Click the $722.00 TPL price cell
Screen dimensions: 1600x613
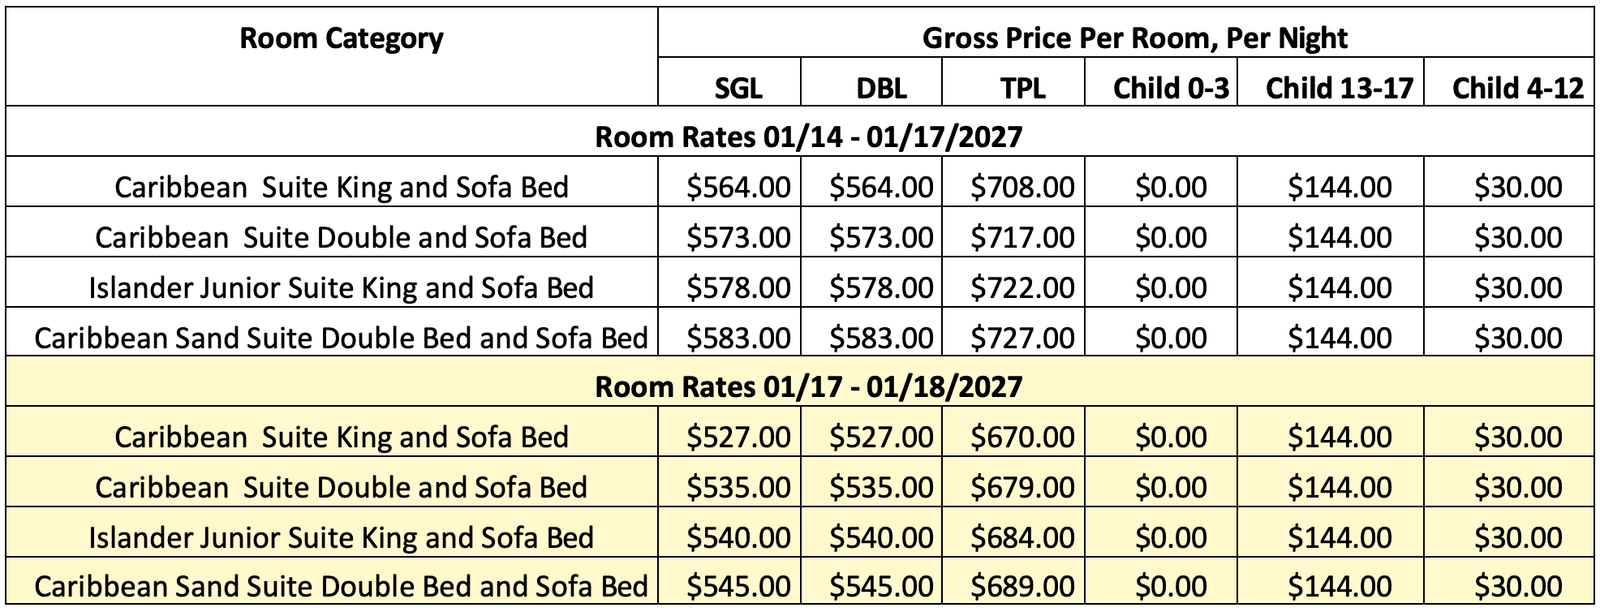point(1023,287)
